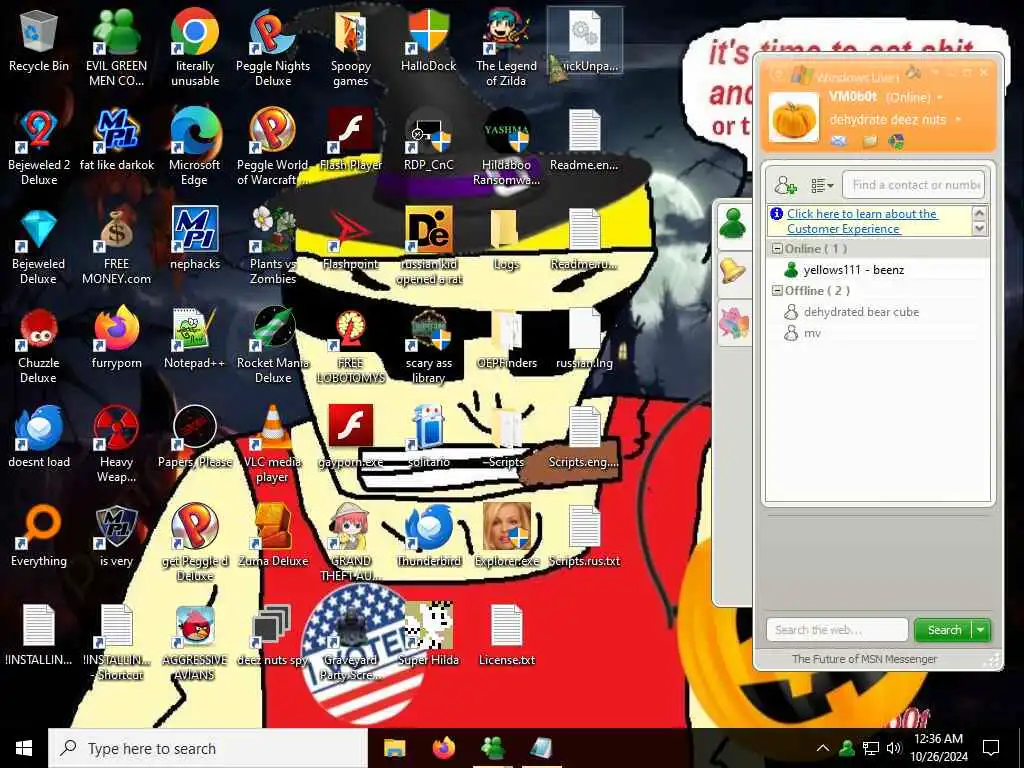Click the Windows Start button
Image resolution: width=1024 pixels, height=768 pixels.
pyautogui.click(x=24, y=748)
